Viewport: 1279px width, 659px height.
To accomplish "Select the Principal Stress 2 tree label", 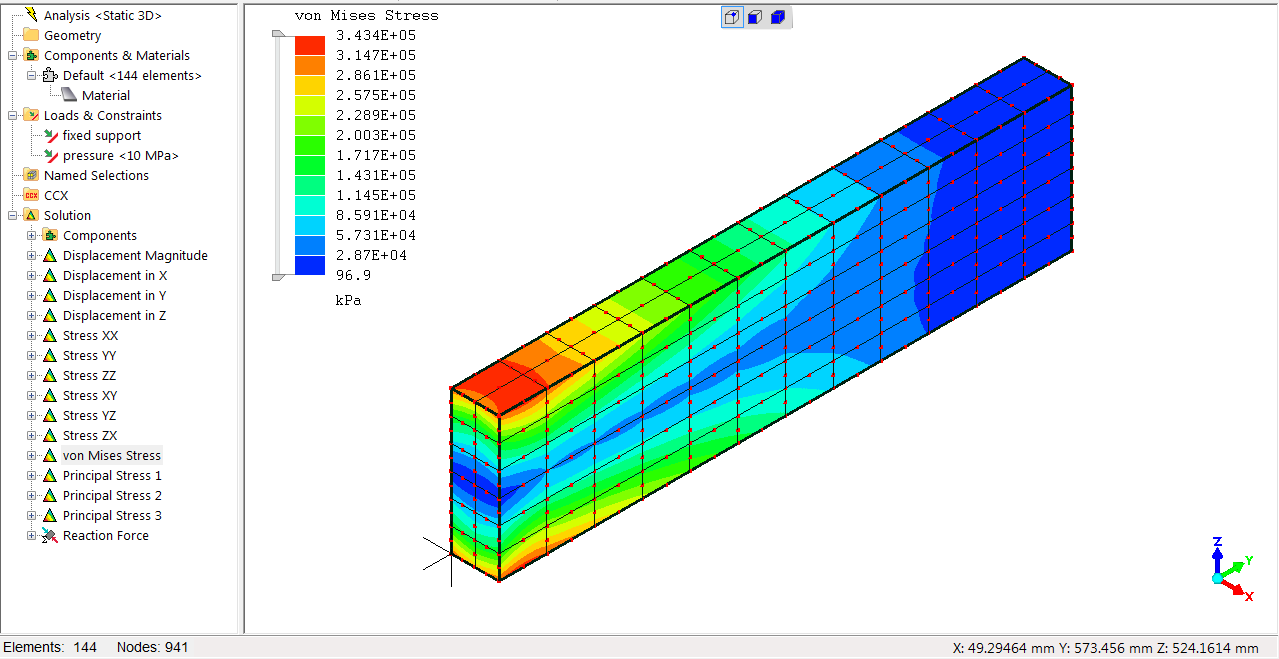I will click(112, 495).
